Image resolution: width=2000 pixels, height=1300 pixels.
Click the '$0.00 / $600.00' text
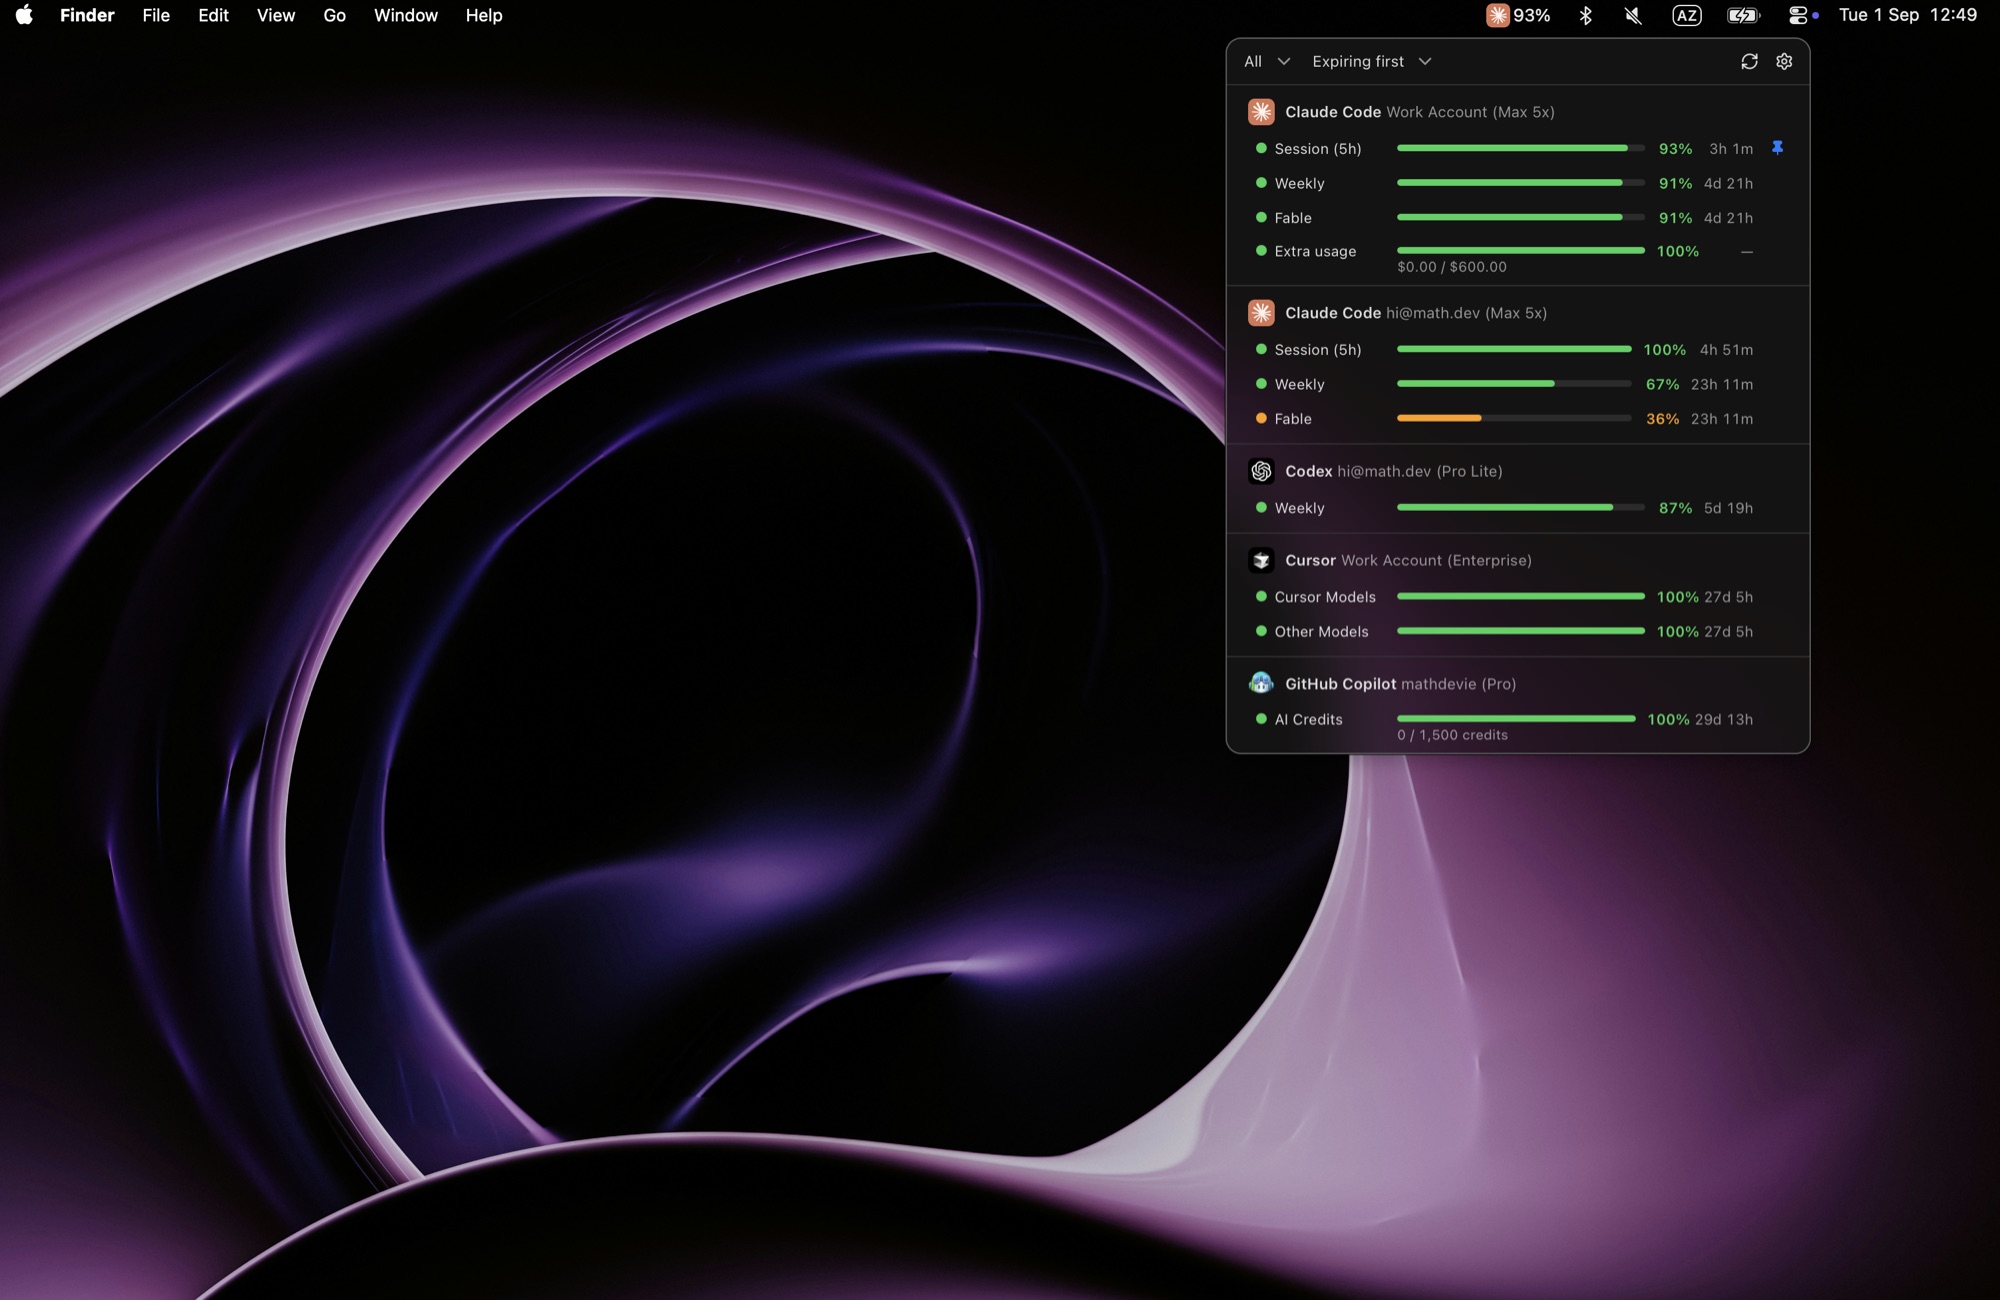click(1452, 267)
